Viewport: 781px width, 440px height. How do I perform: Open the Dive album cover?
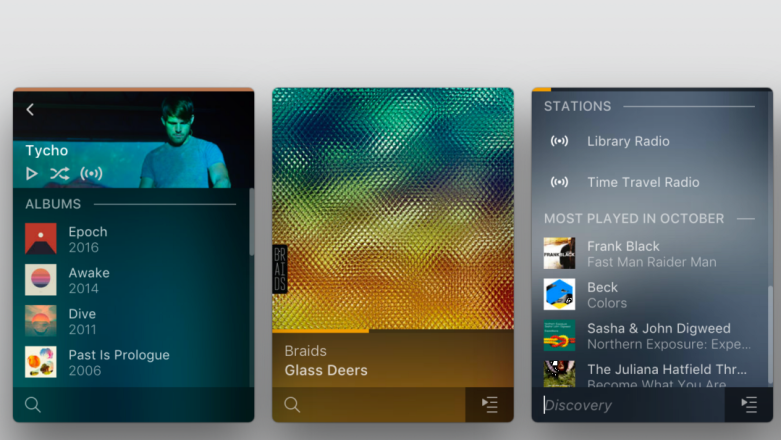(x=41, y=321)
